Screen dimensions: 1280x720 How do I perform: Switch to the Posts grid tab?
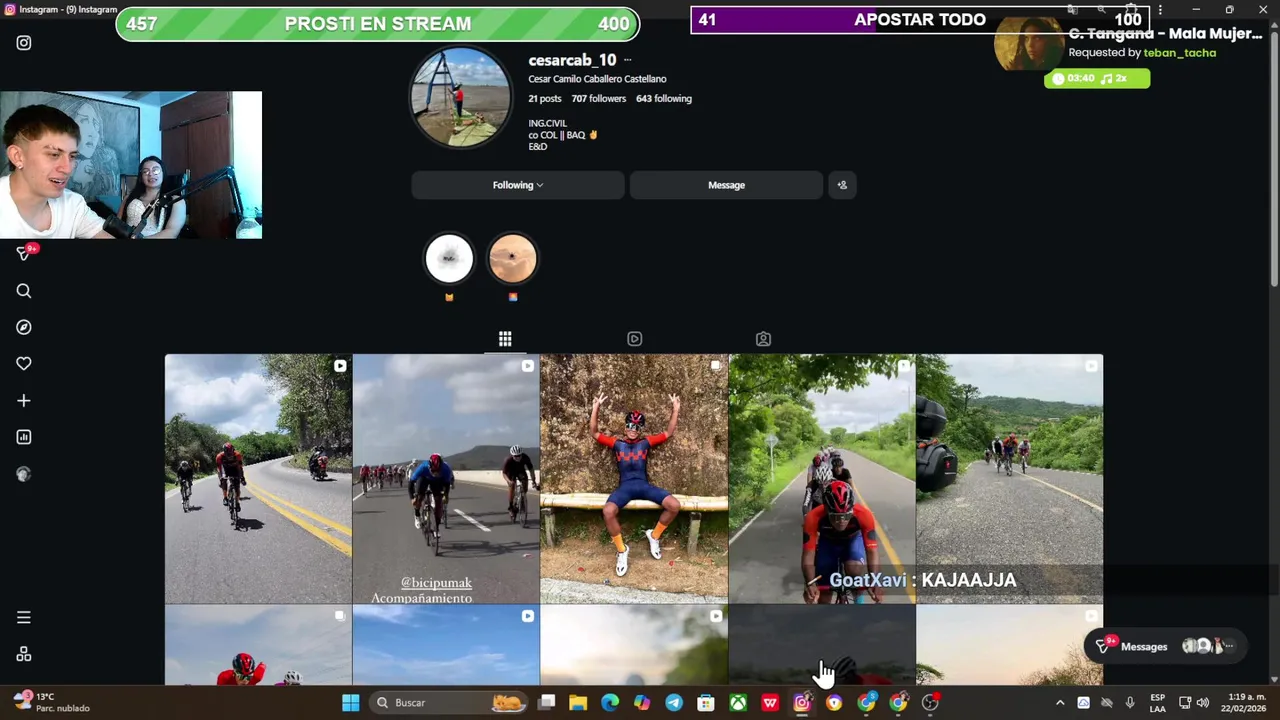click(505, 339)
